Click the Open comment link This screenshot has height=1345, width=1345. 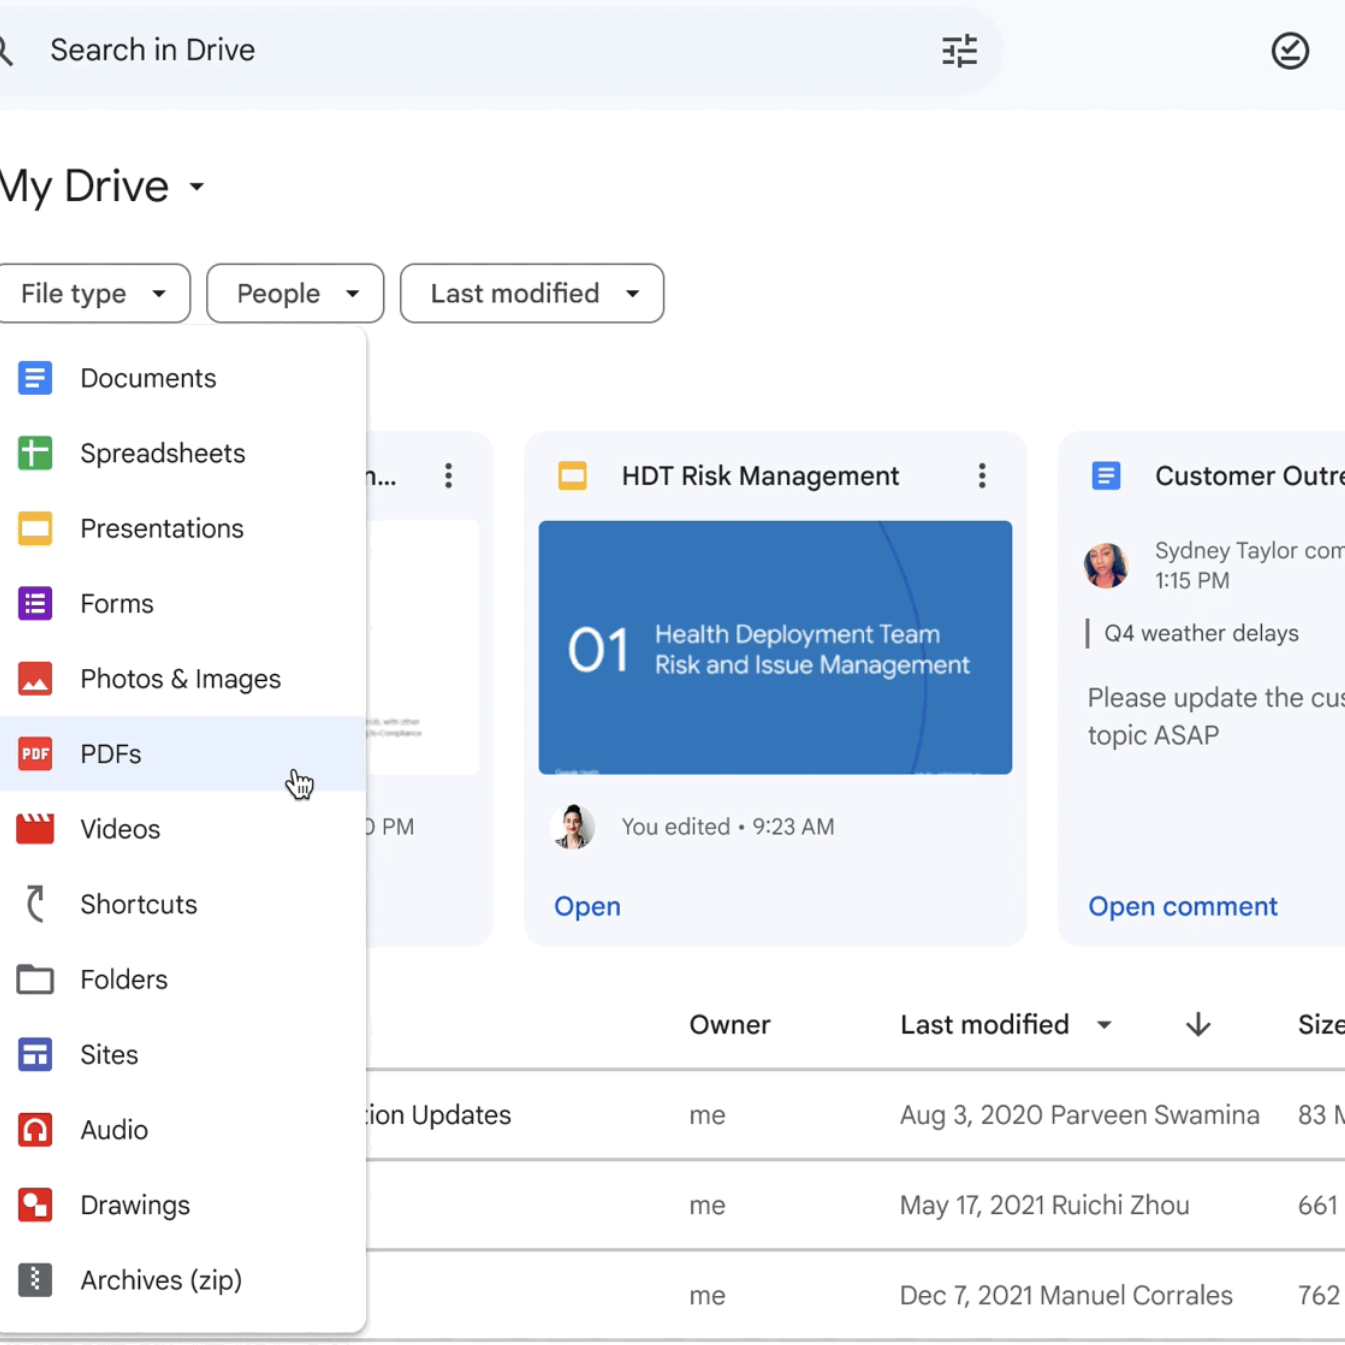click(x=1182, y=906)
